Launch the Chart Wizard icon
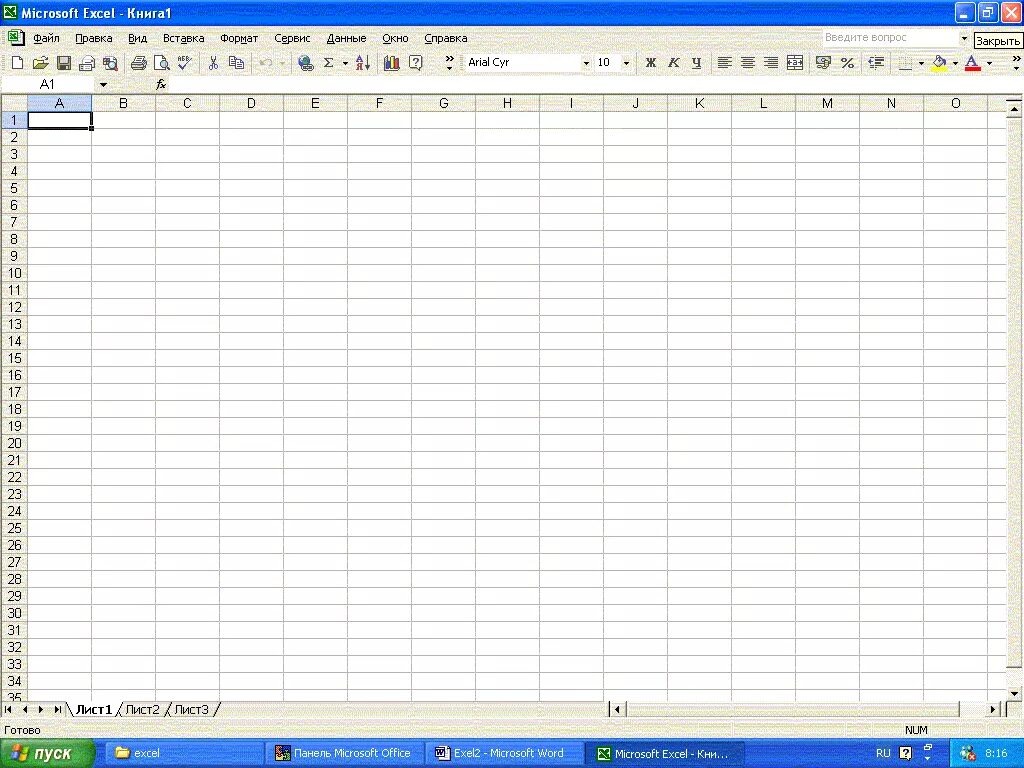The image size is (1024, 768). pyautogui.click(x=392, y=63)
